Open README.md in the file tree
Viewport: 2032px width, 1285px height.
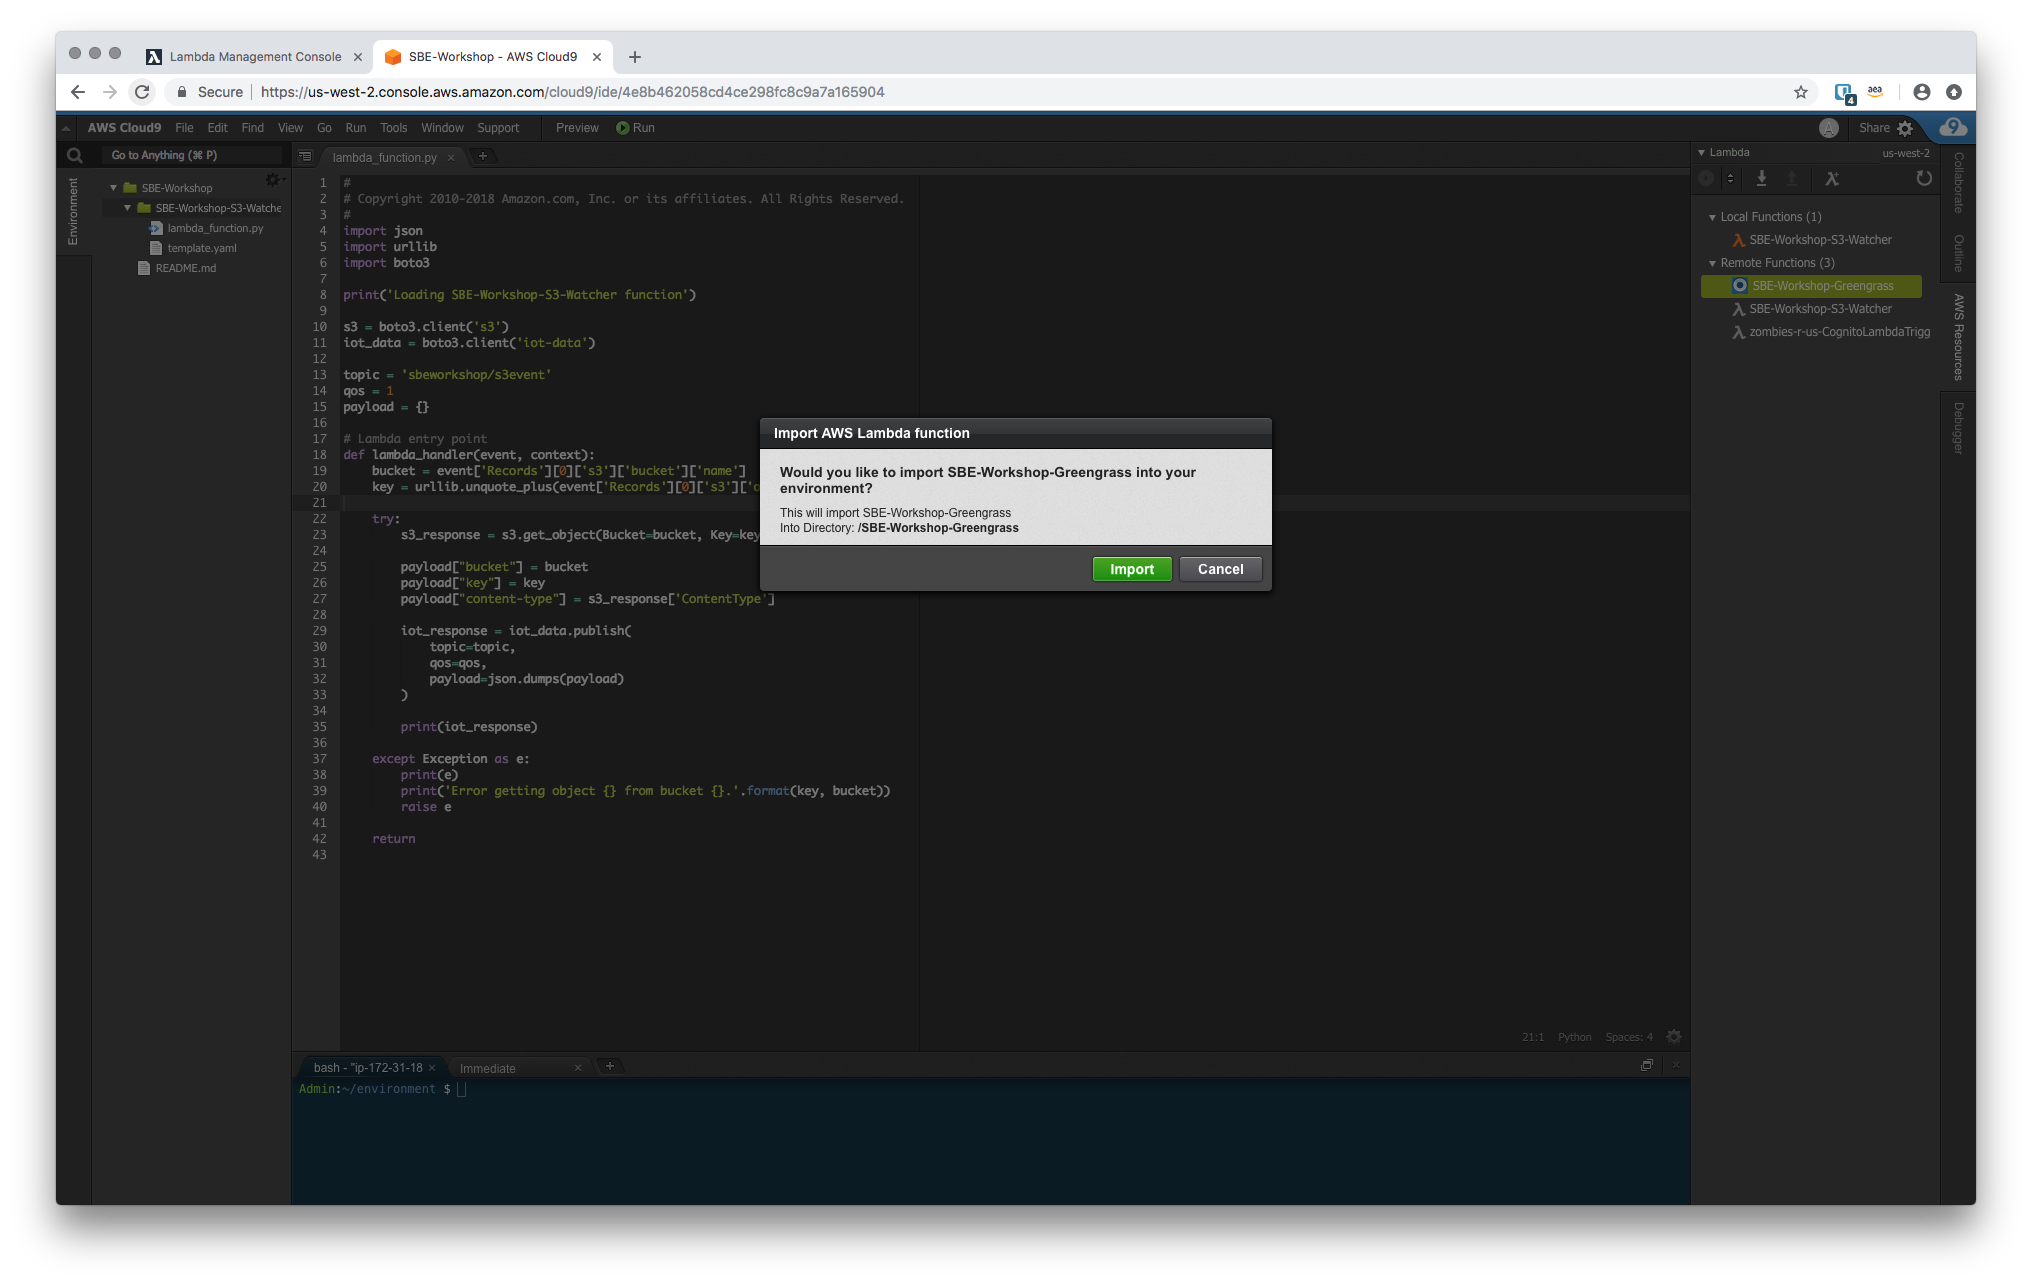coord(177,268)
